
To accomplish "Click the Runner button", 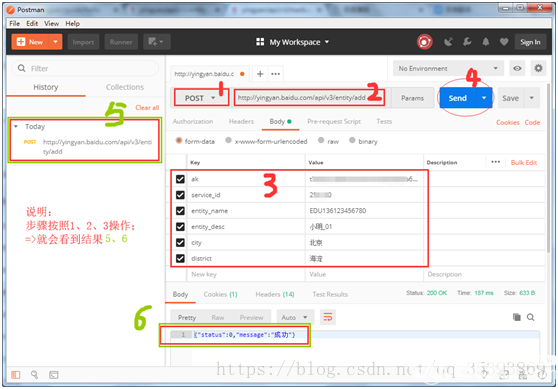I will [121, 42].
